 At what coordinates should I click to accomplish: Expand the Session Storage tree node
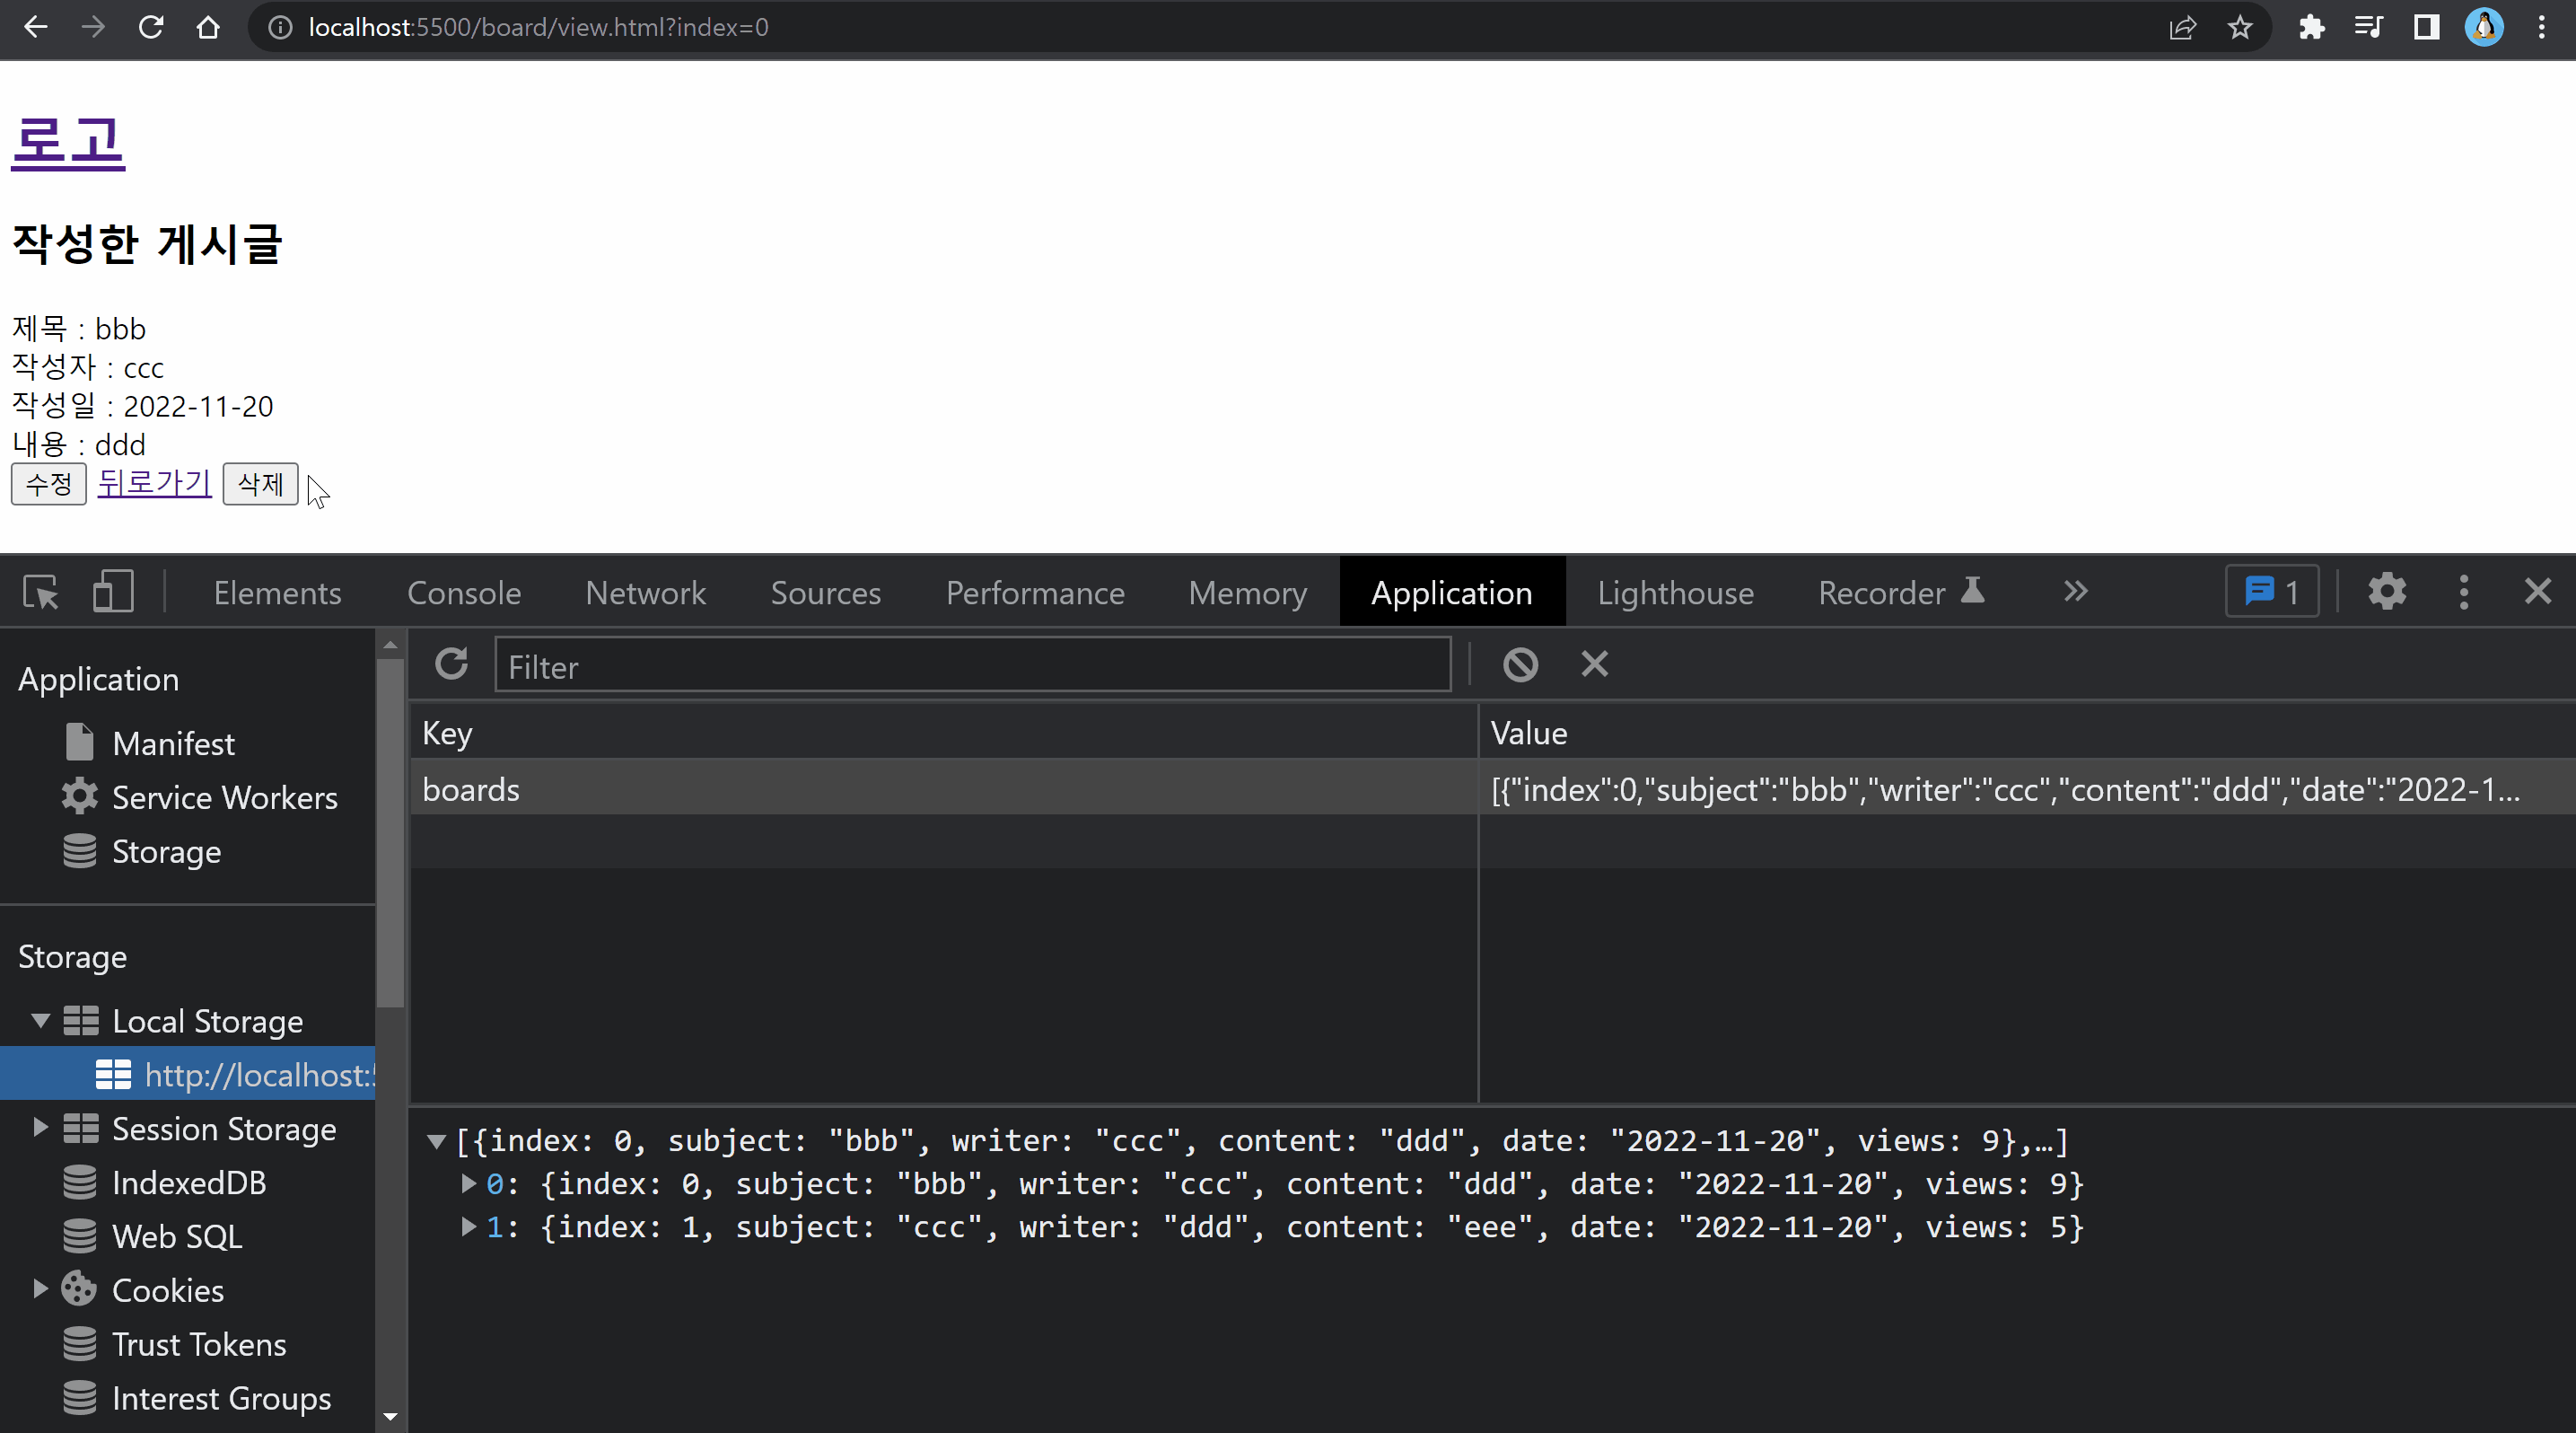(x=40, y=1128)
